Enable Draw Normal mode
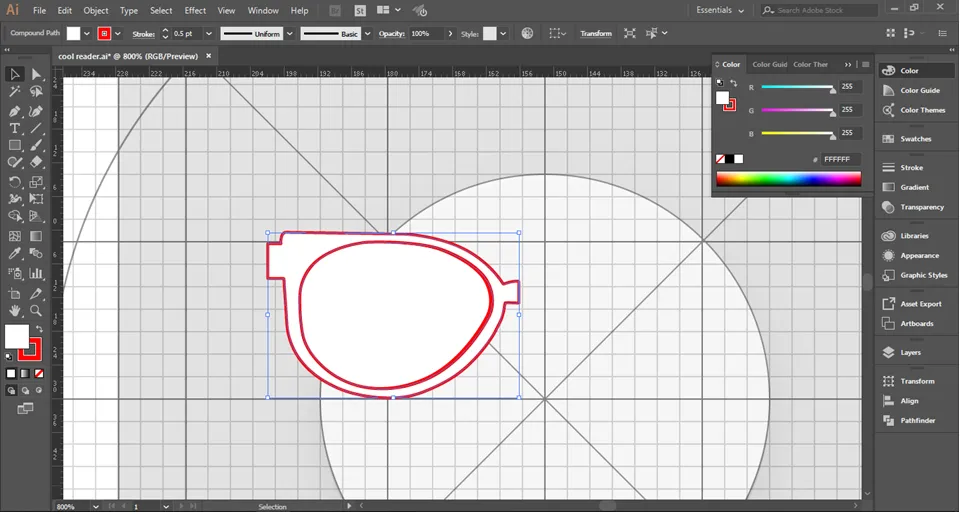Viewport: 961px width, 514px height. click(11, 391)
